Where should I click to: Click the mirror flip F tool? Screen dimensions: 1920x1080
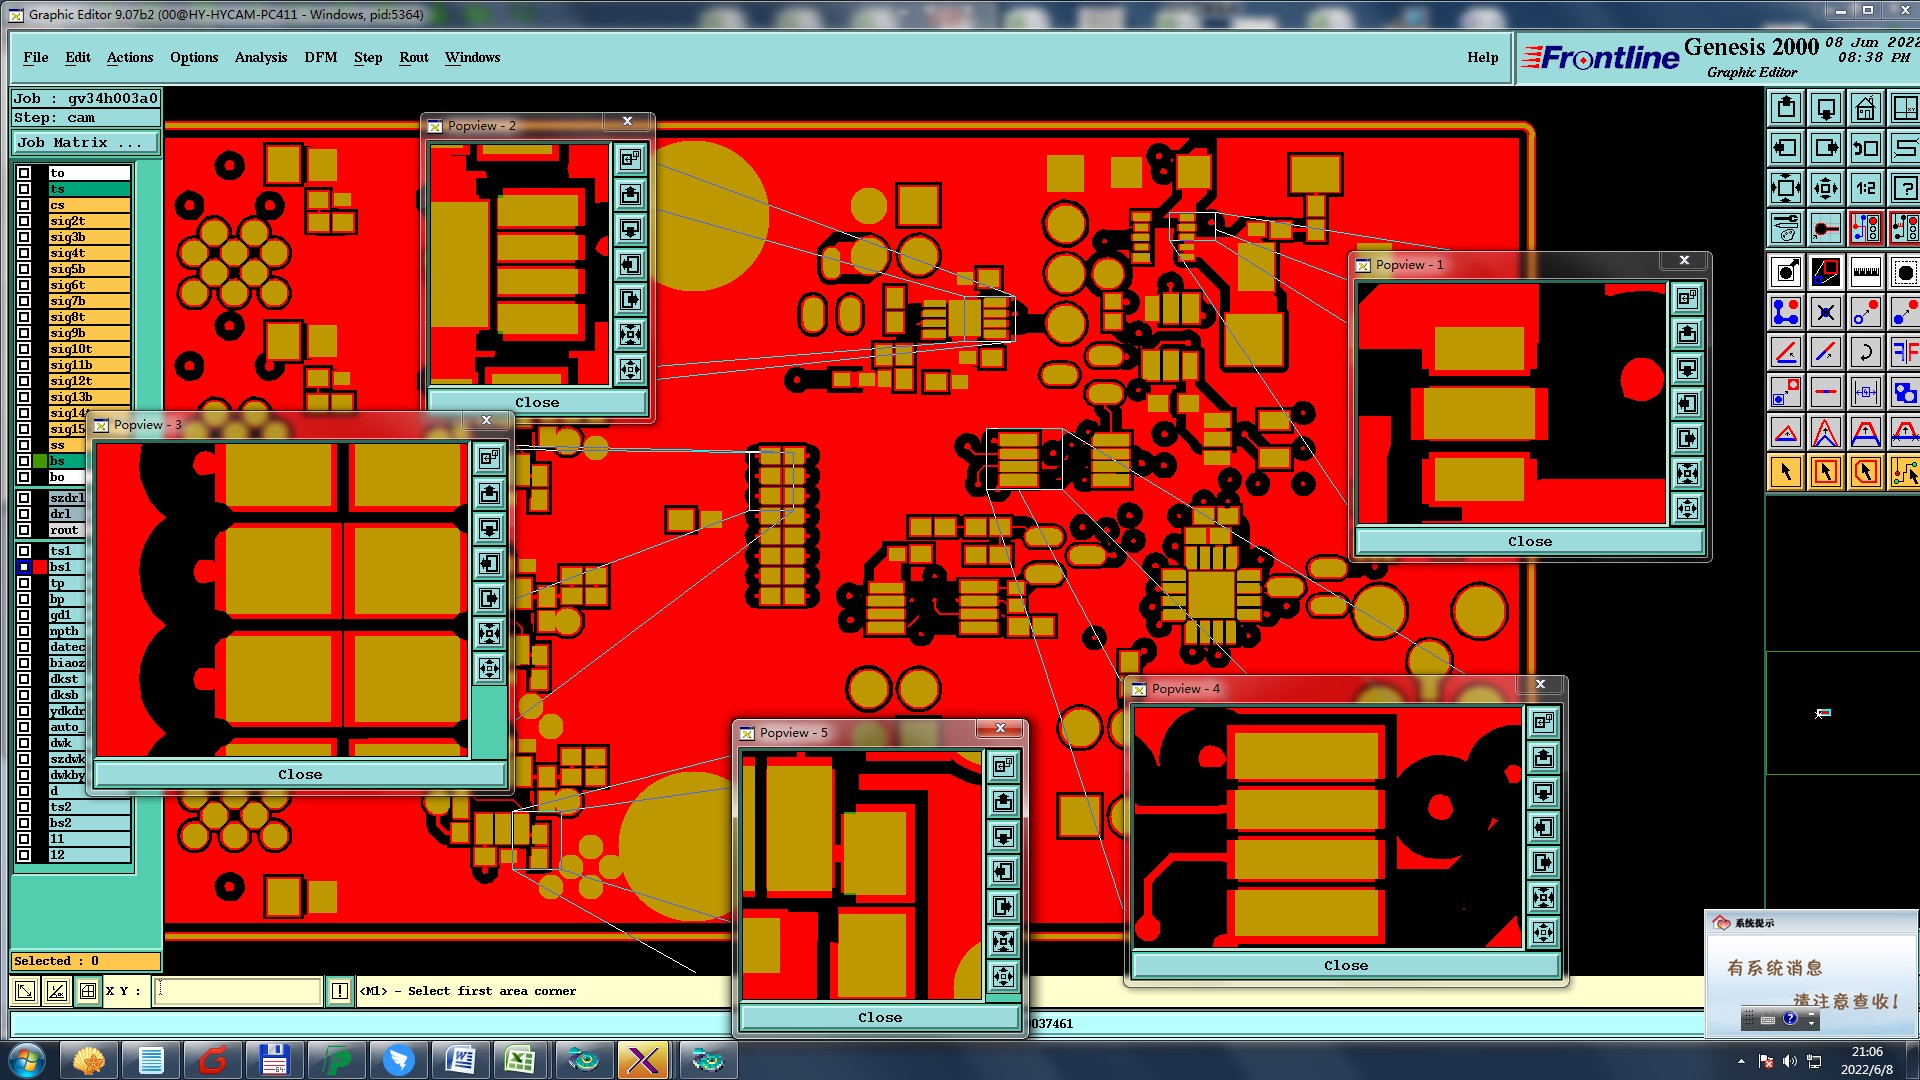pos(1904,352)
